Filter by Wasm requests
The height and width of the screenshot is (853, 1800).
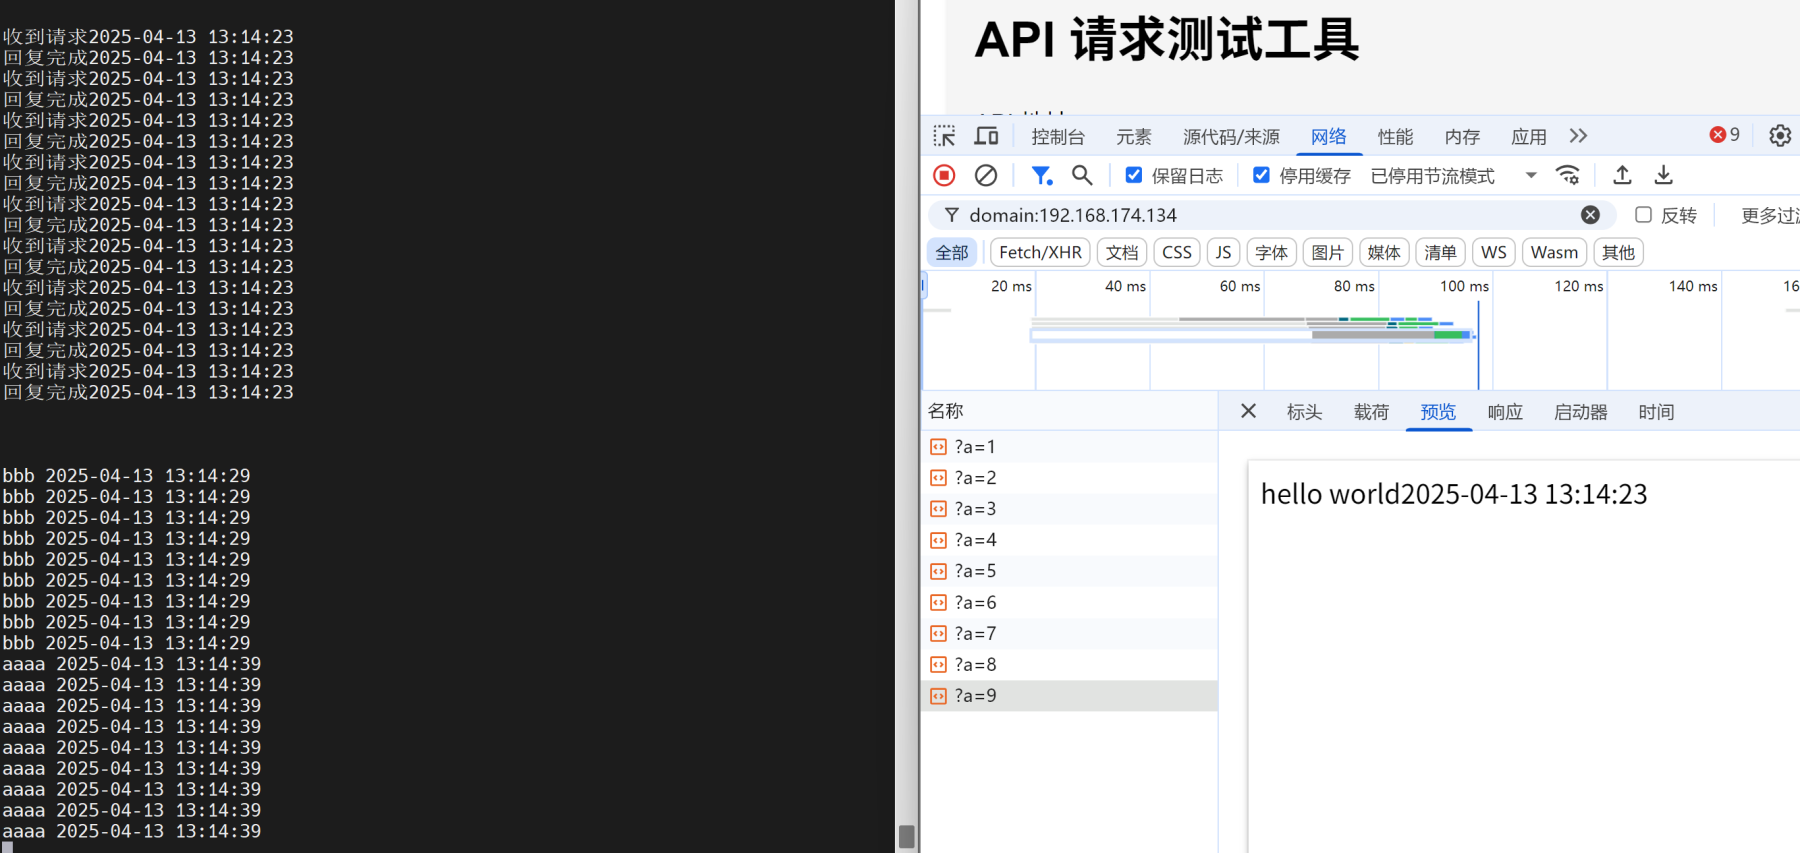pos(1554,253)
